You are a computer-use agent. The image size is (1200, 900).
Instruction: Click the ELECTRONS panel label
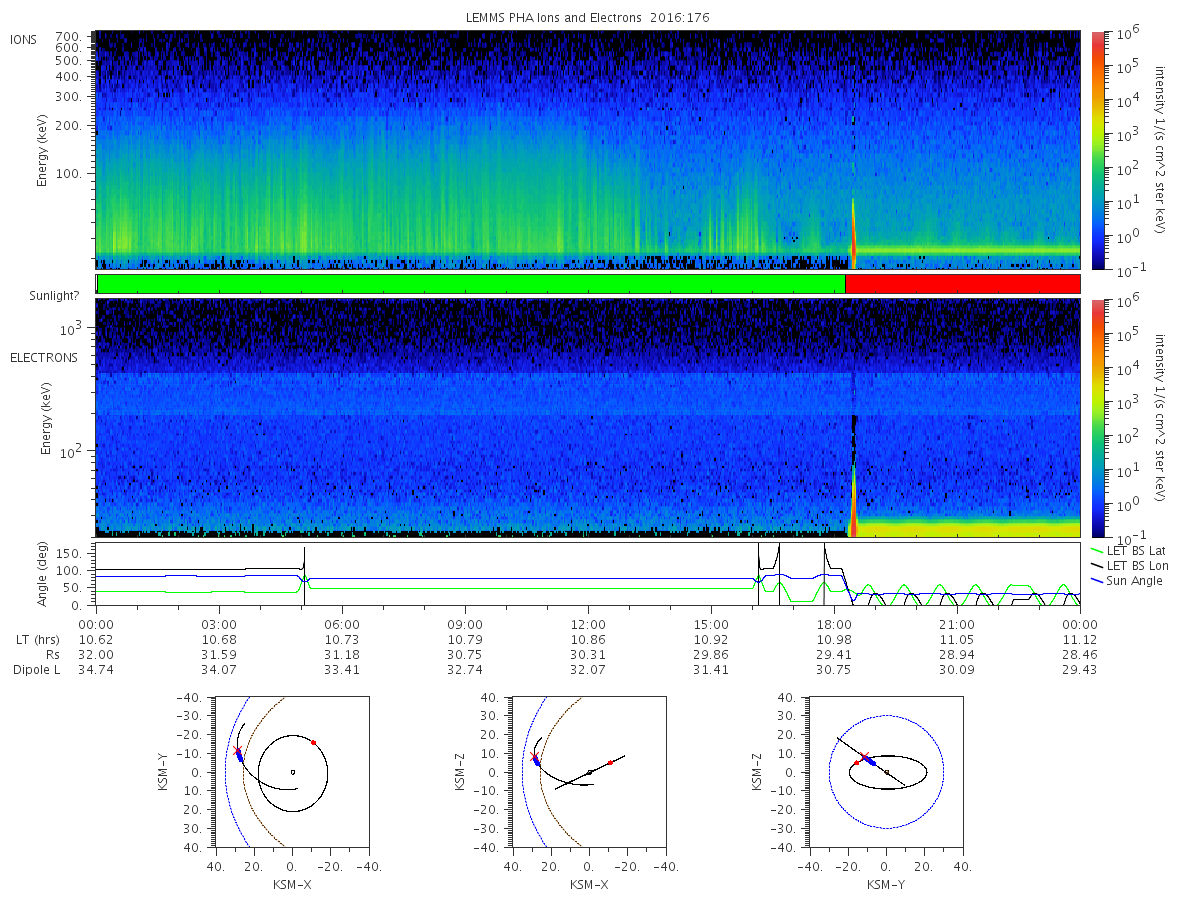click(x=43, y=357)
